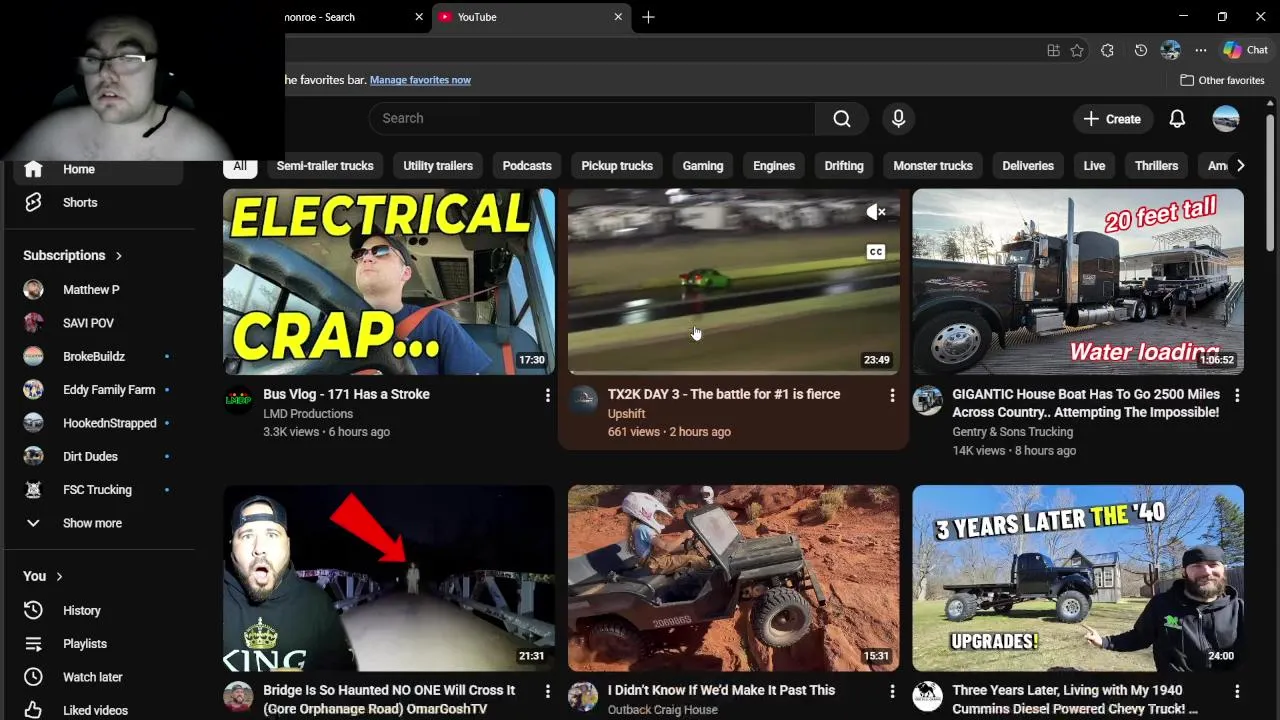Play the 20 feet tall houseboat thumbnail
1280x720 pixels.
coord(1078,282)
